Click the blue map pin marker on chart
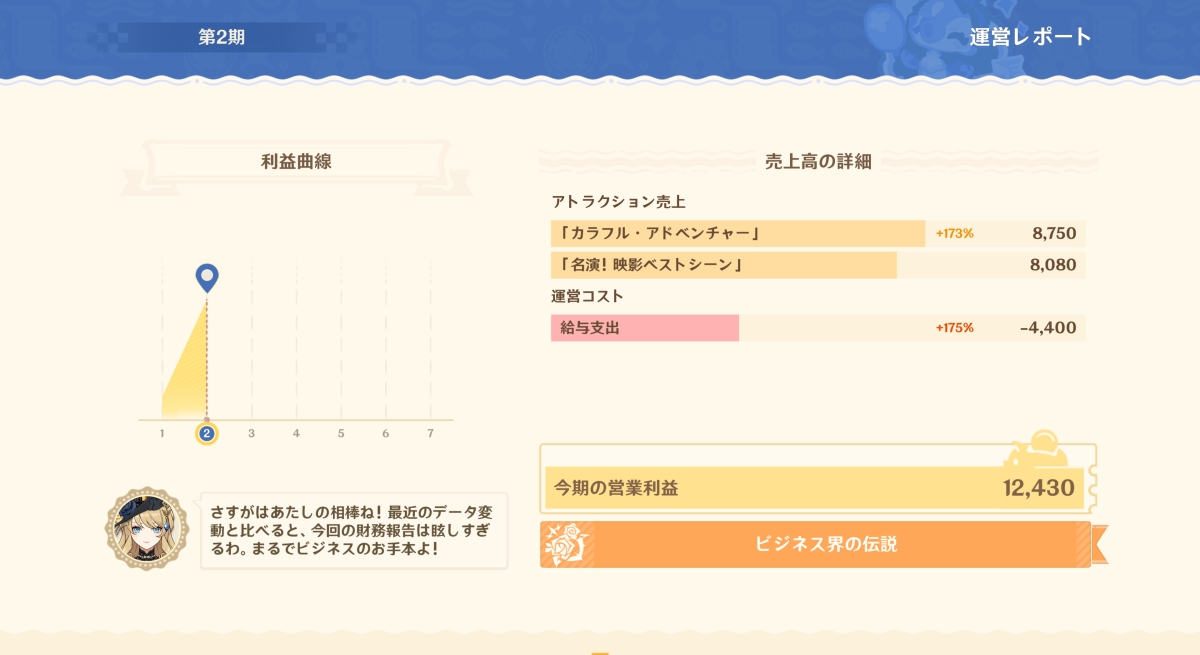 tap(207, 278)
